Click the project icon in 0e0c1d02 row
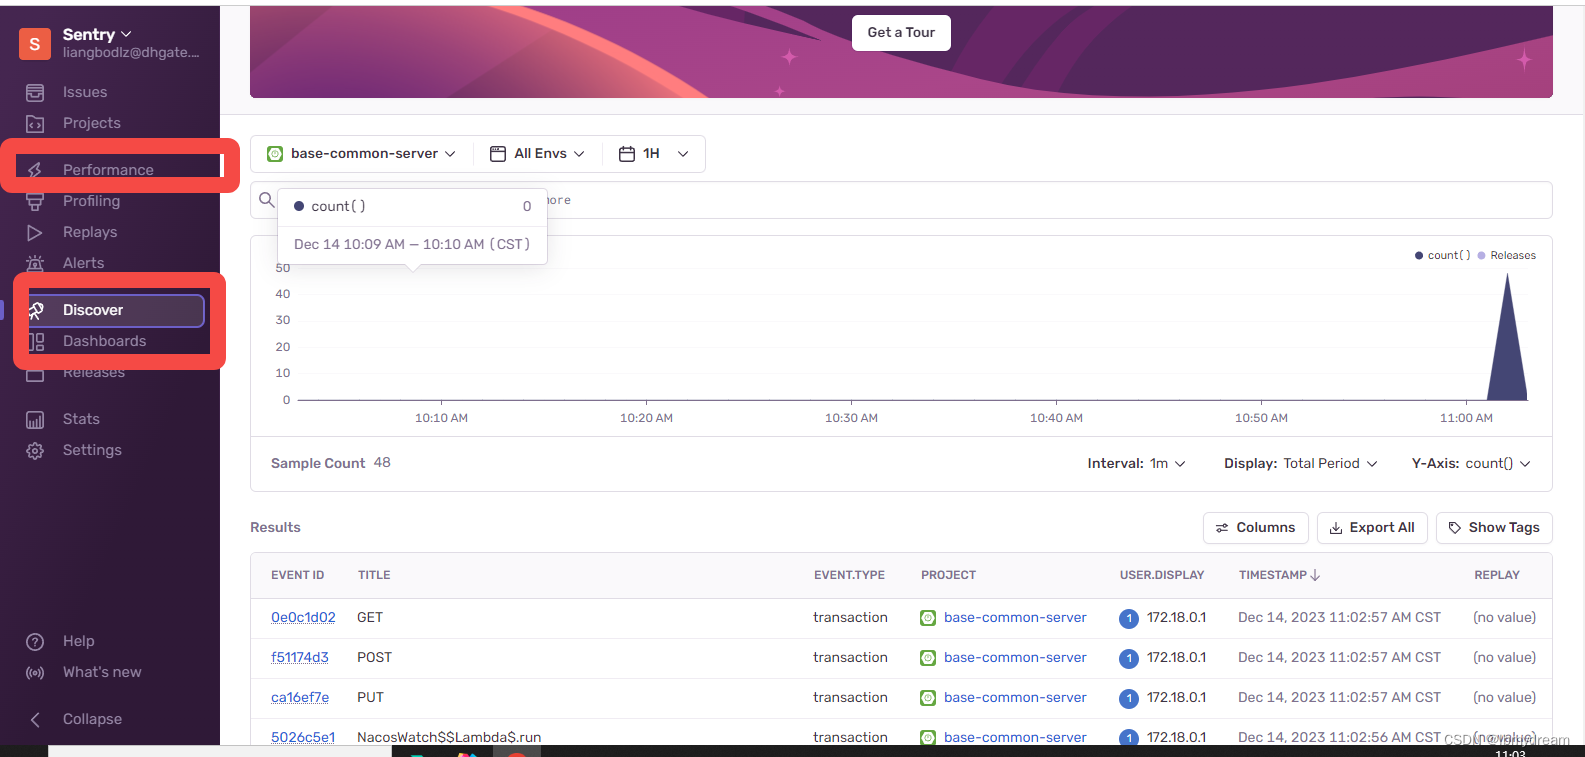Screen dimensions: 1585x757 click(928, 618)
